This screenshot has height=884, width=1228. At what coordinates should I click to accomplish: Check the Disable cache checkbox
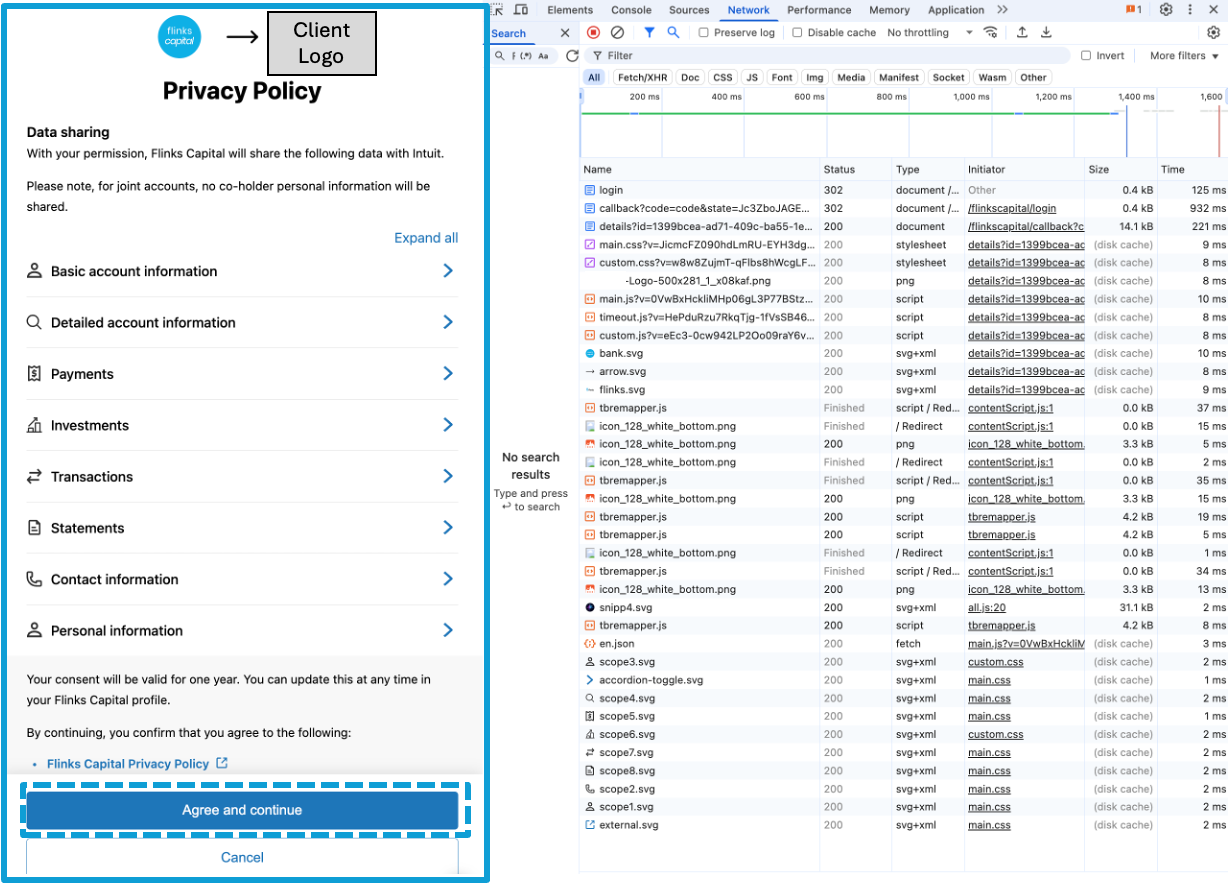click(x=797, y=33)
